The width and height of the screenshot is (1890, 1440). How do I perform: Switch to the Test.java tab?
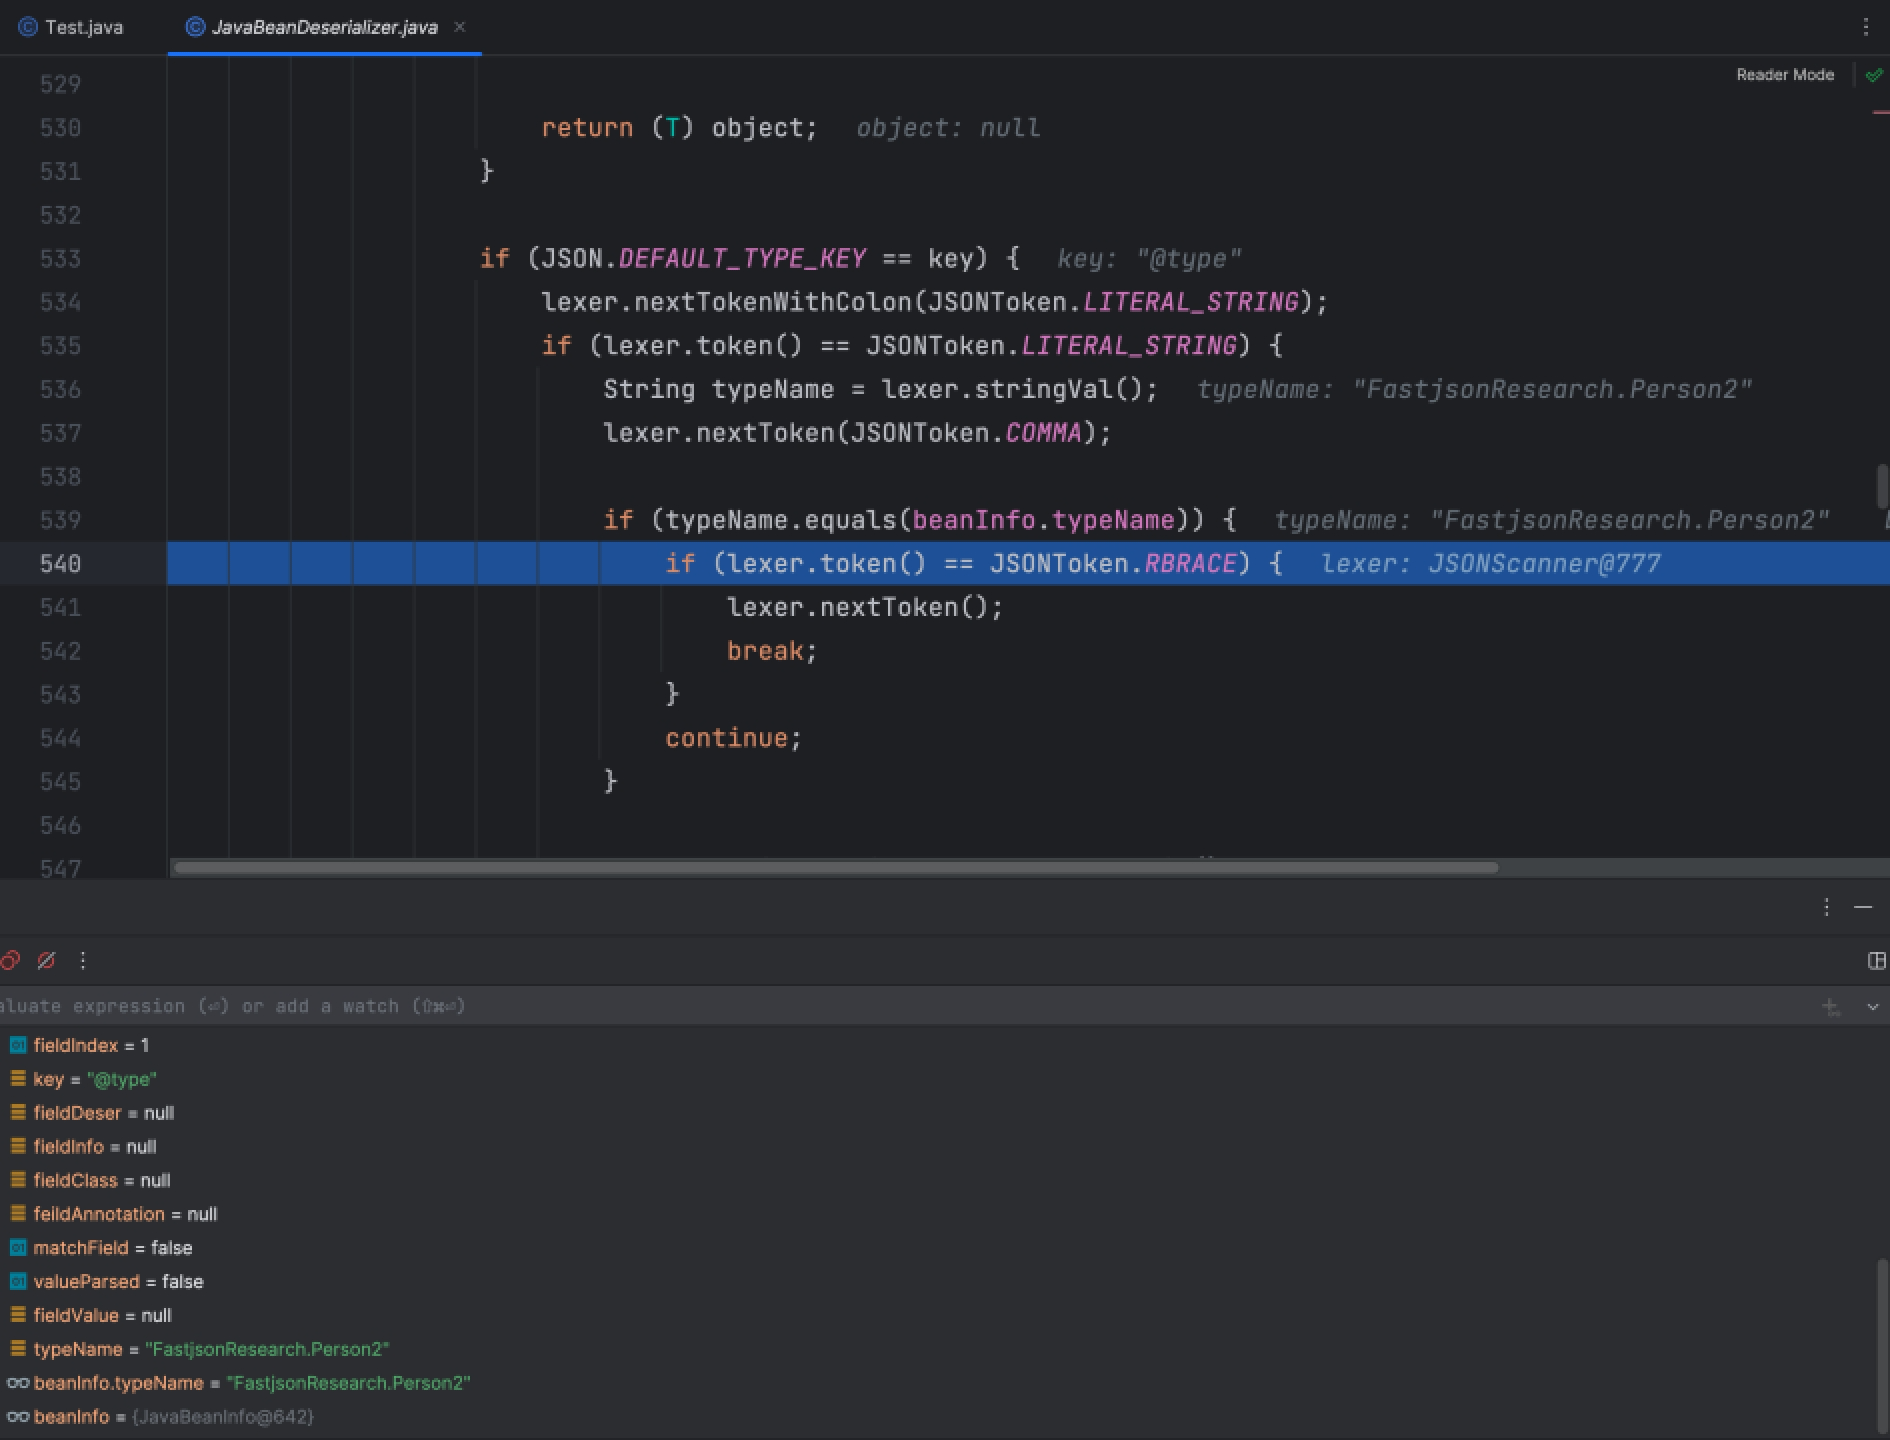point(71,27)
